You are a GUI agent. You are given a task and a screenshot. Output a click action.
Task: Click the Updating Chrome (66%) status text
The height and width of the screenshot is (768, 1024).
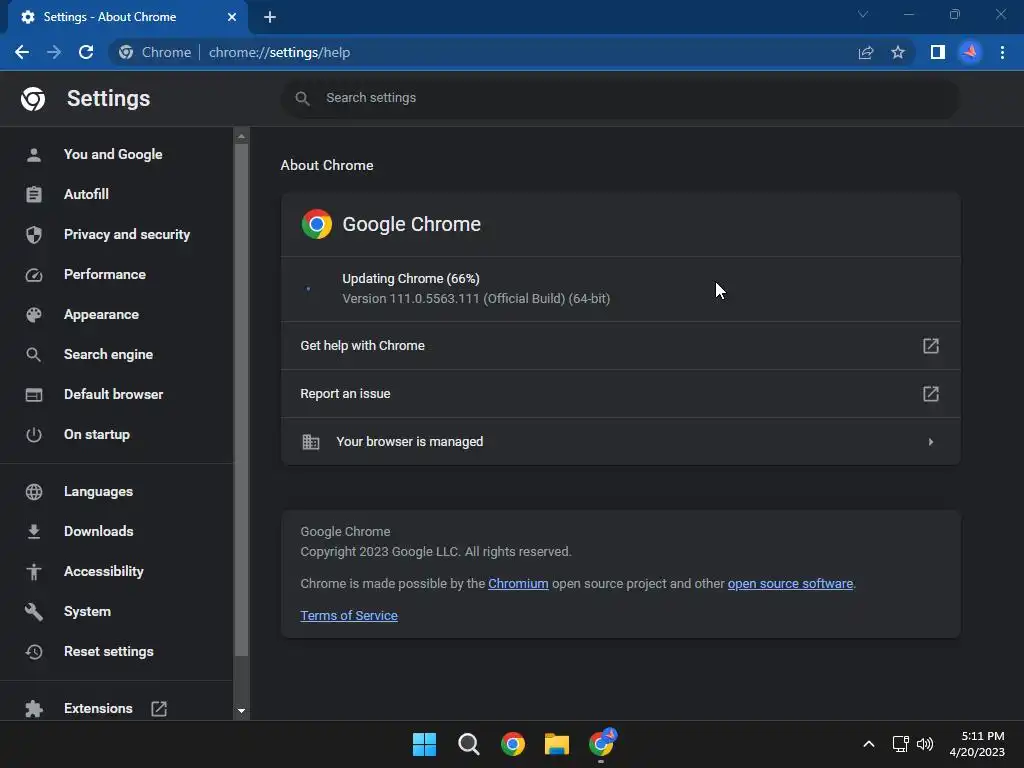[x=411, y=278]
